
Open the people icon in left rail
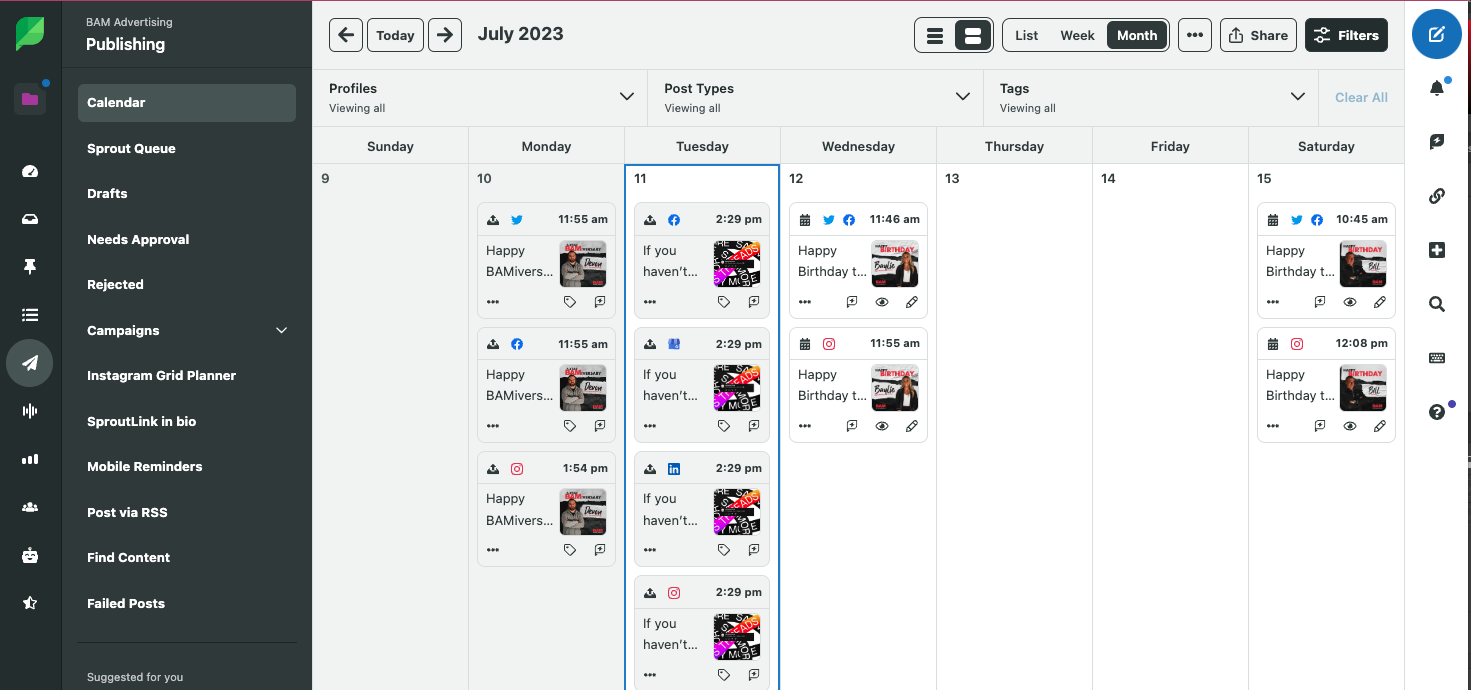pyautogui.click(x=30, y=507)
